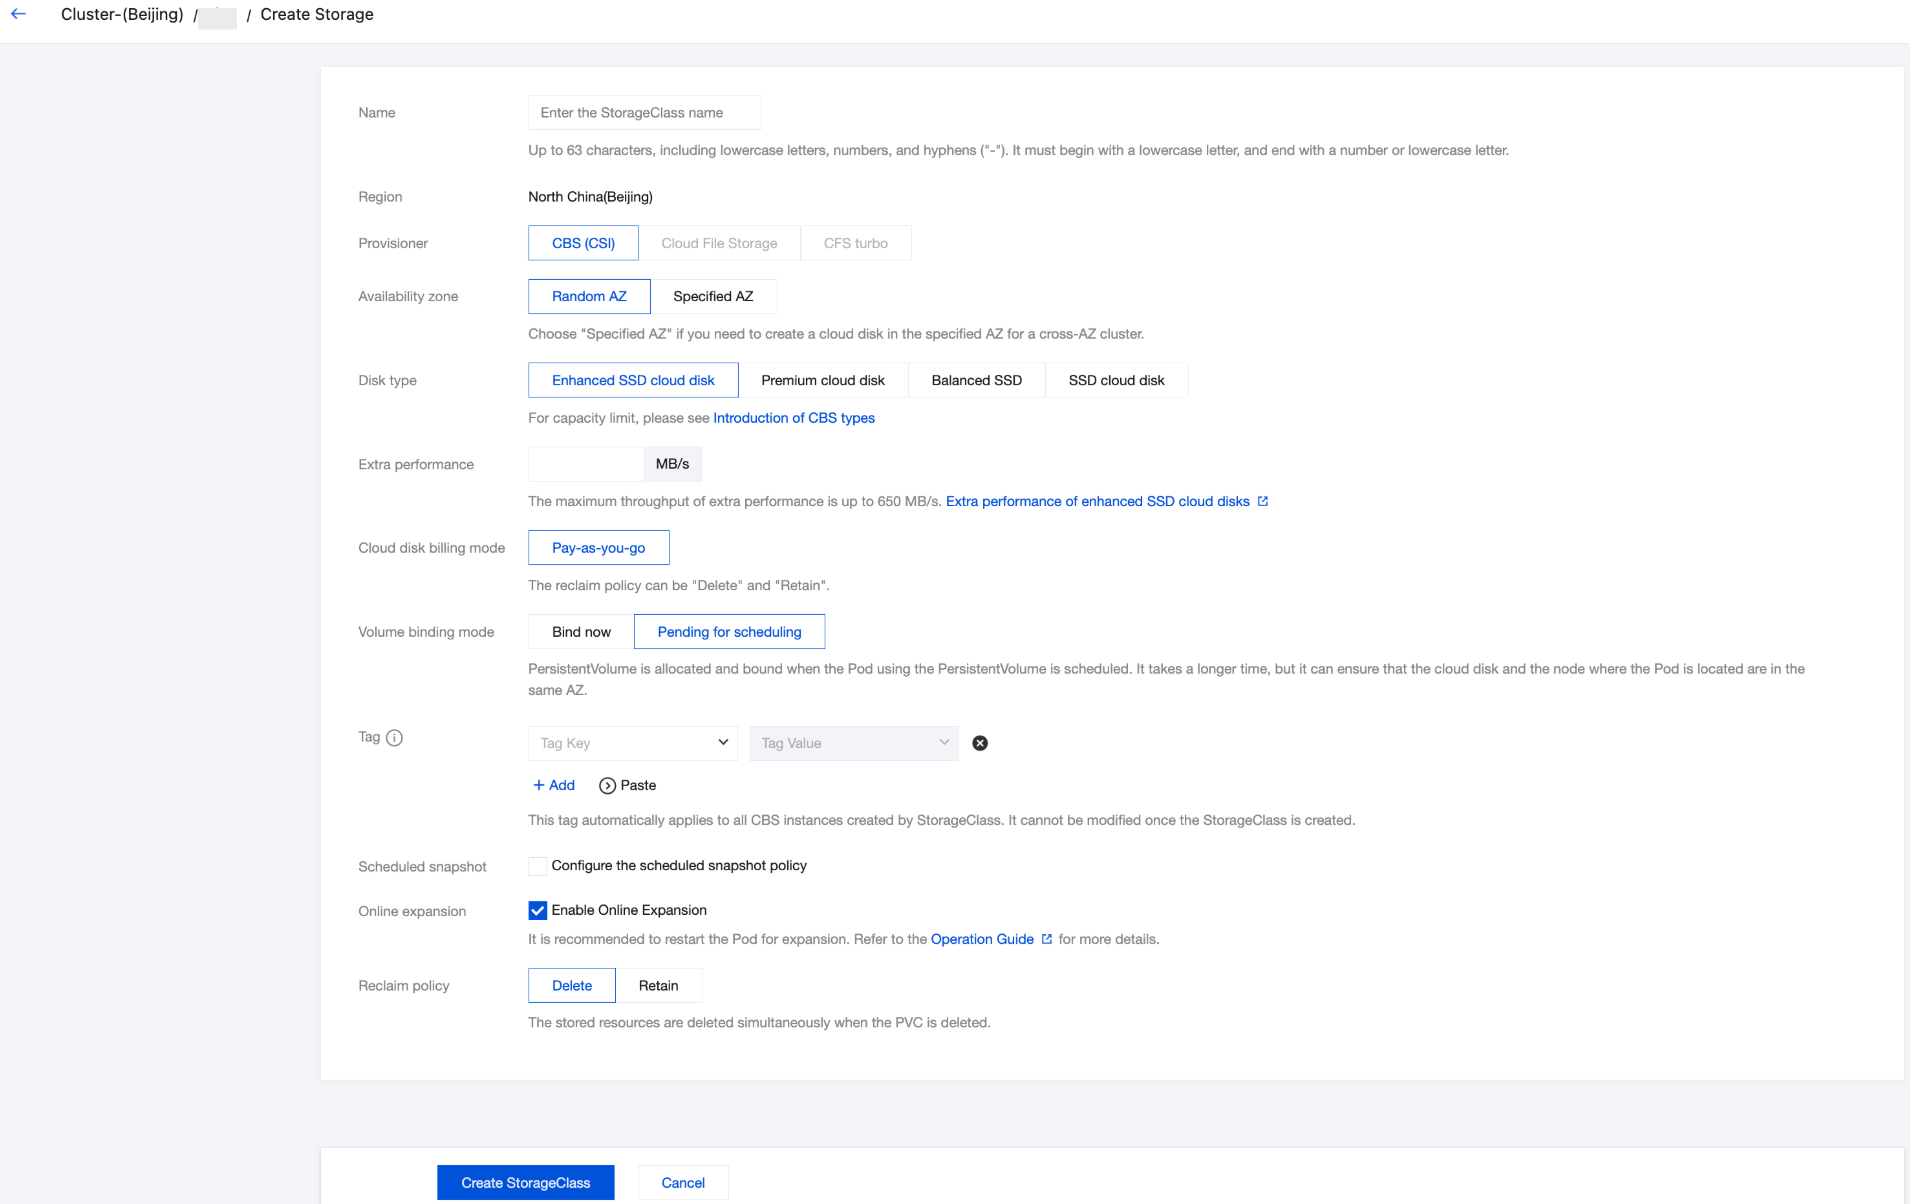Open Extra performance of enhanced SSD link

click(x=1098, y=501)
